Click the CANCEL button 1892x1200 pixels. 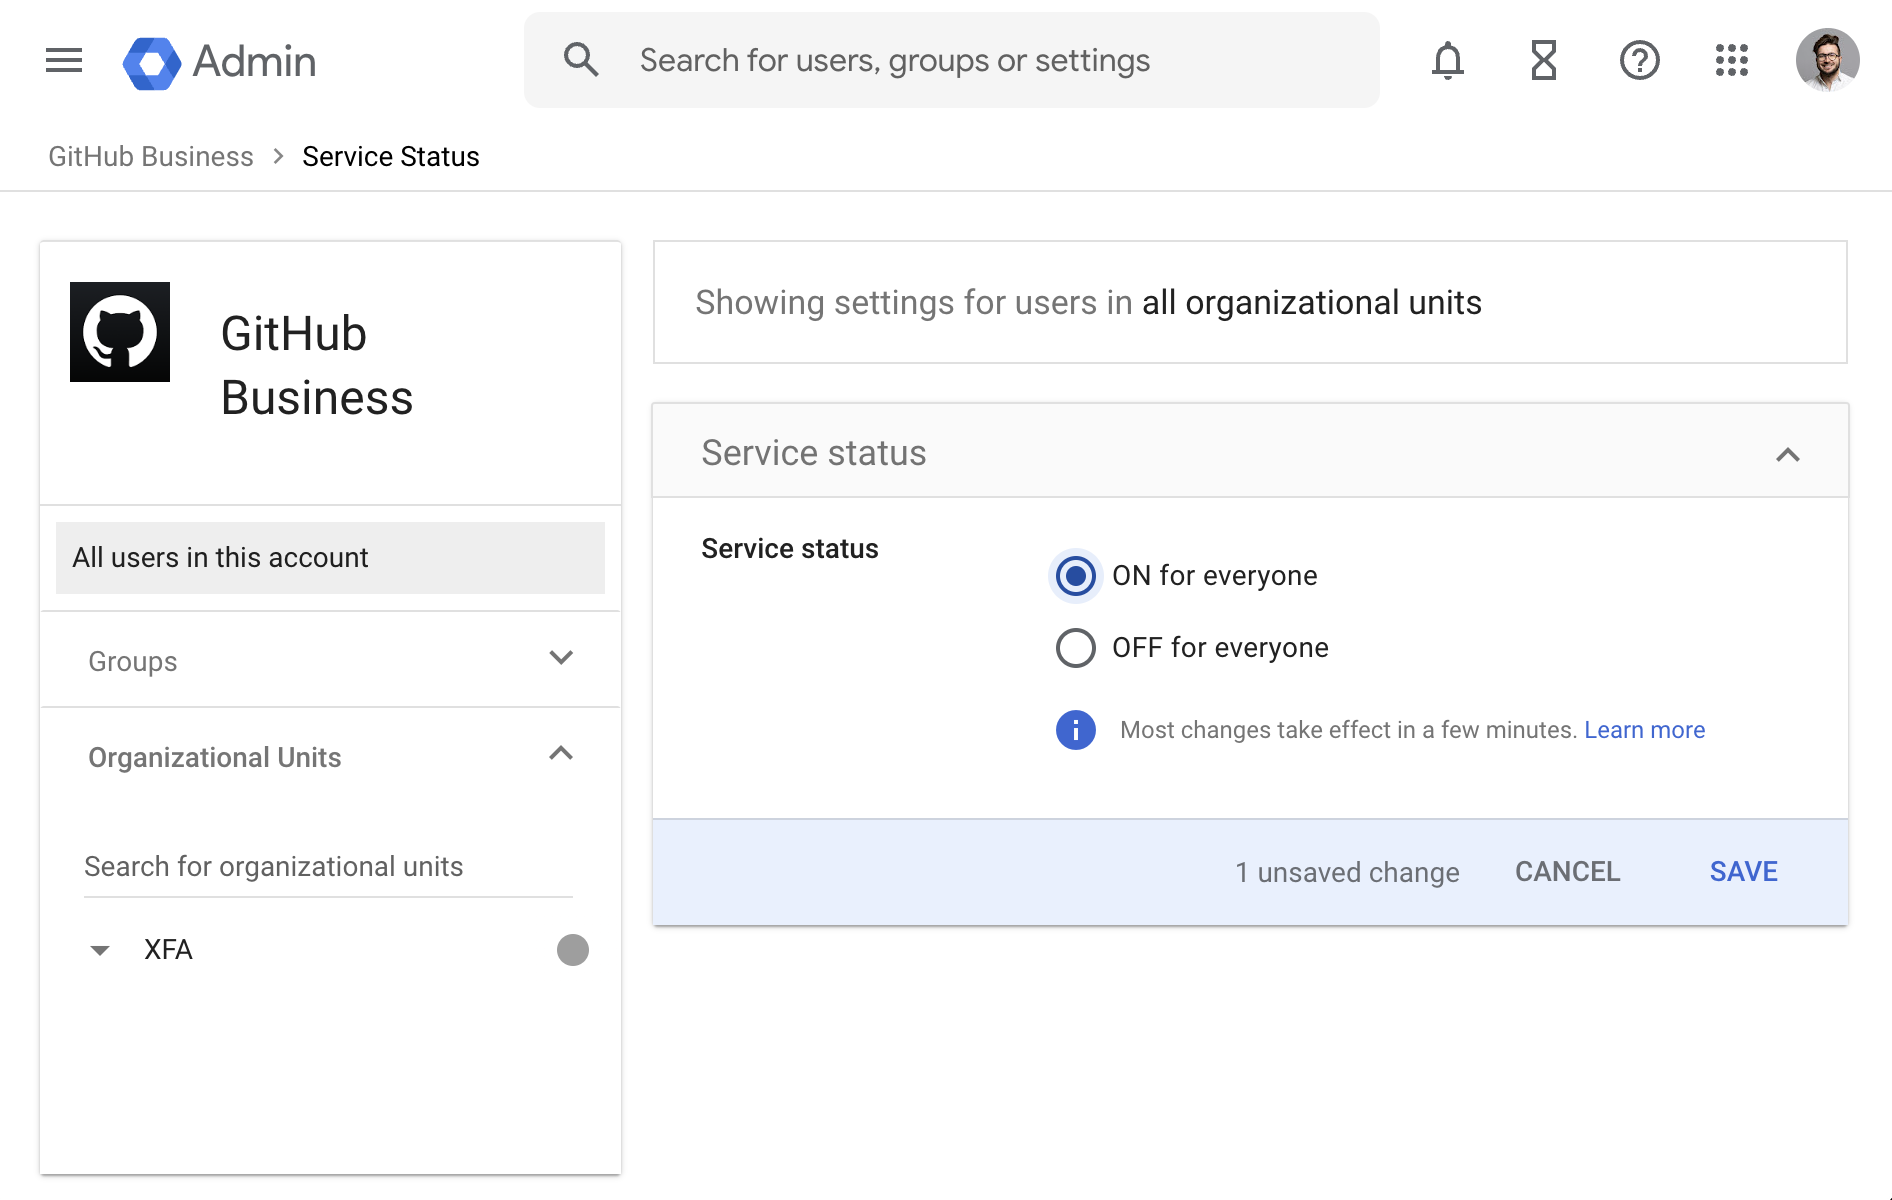[x=1568, y=872]
